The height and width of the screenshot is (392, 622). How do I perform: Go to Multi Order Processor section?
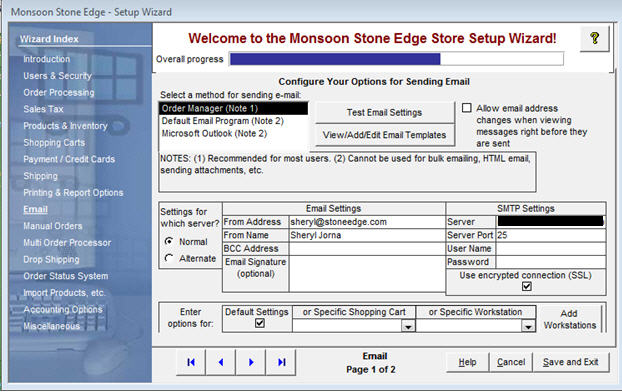pyautogui.click(x=67, y=242)
